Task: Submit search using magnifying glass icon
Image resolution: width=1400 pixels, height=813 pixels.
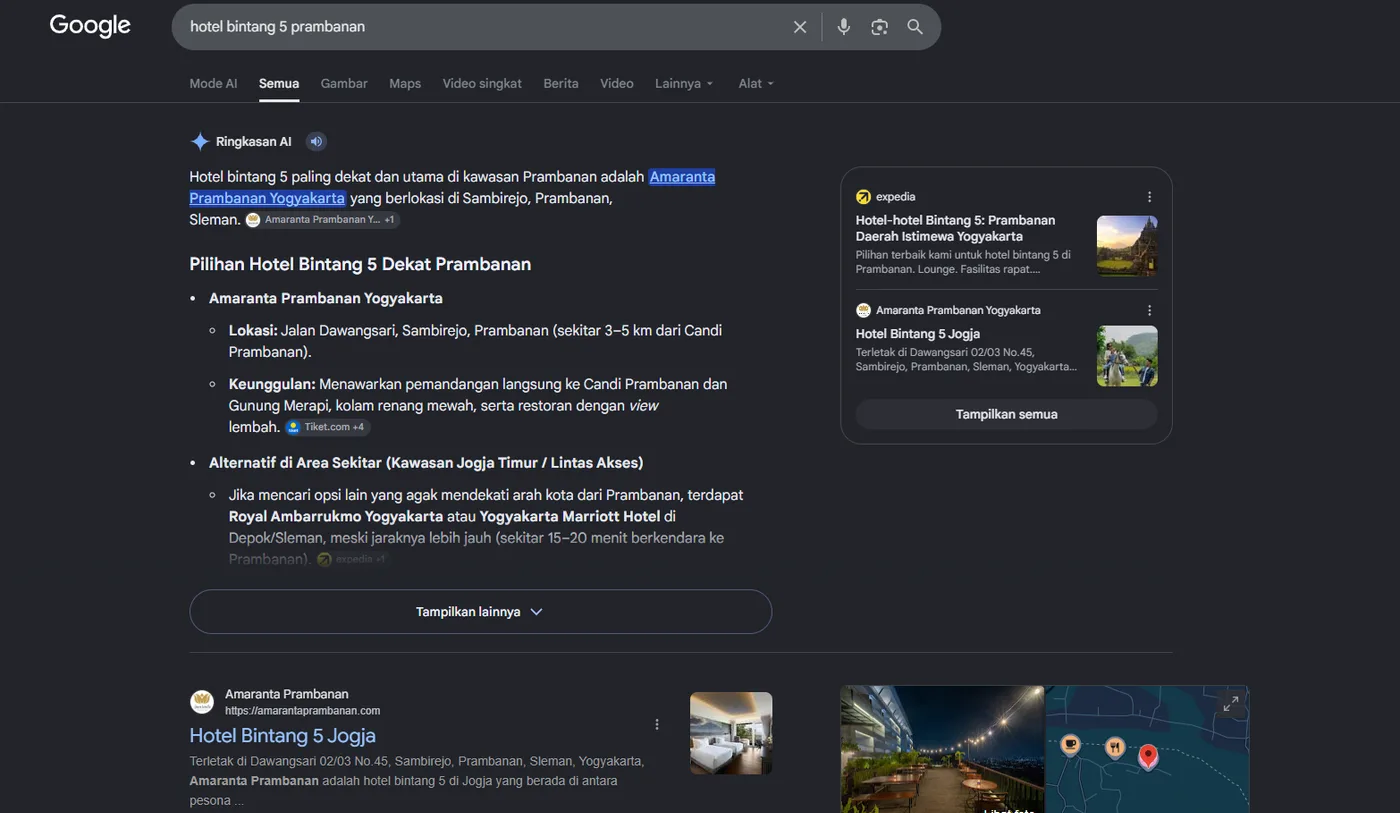Action: click(x=915, y=27)
